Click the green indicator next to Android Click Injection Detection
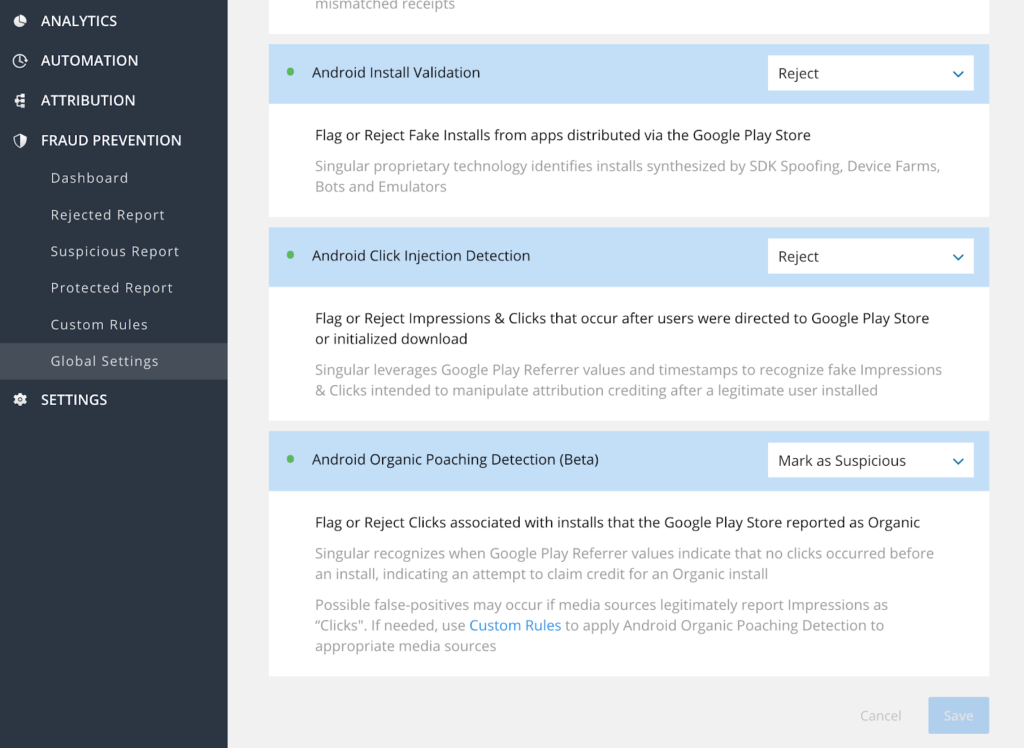Image resolution: width=1024 pixels, height=748 pixels. (290, 256)
